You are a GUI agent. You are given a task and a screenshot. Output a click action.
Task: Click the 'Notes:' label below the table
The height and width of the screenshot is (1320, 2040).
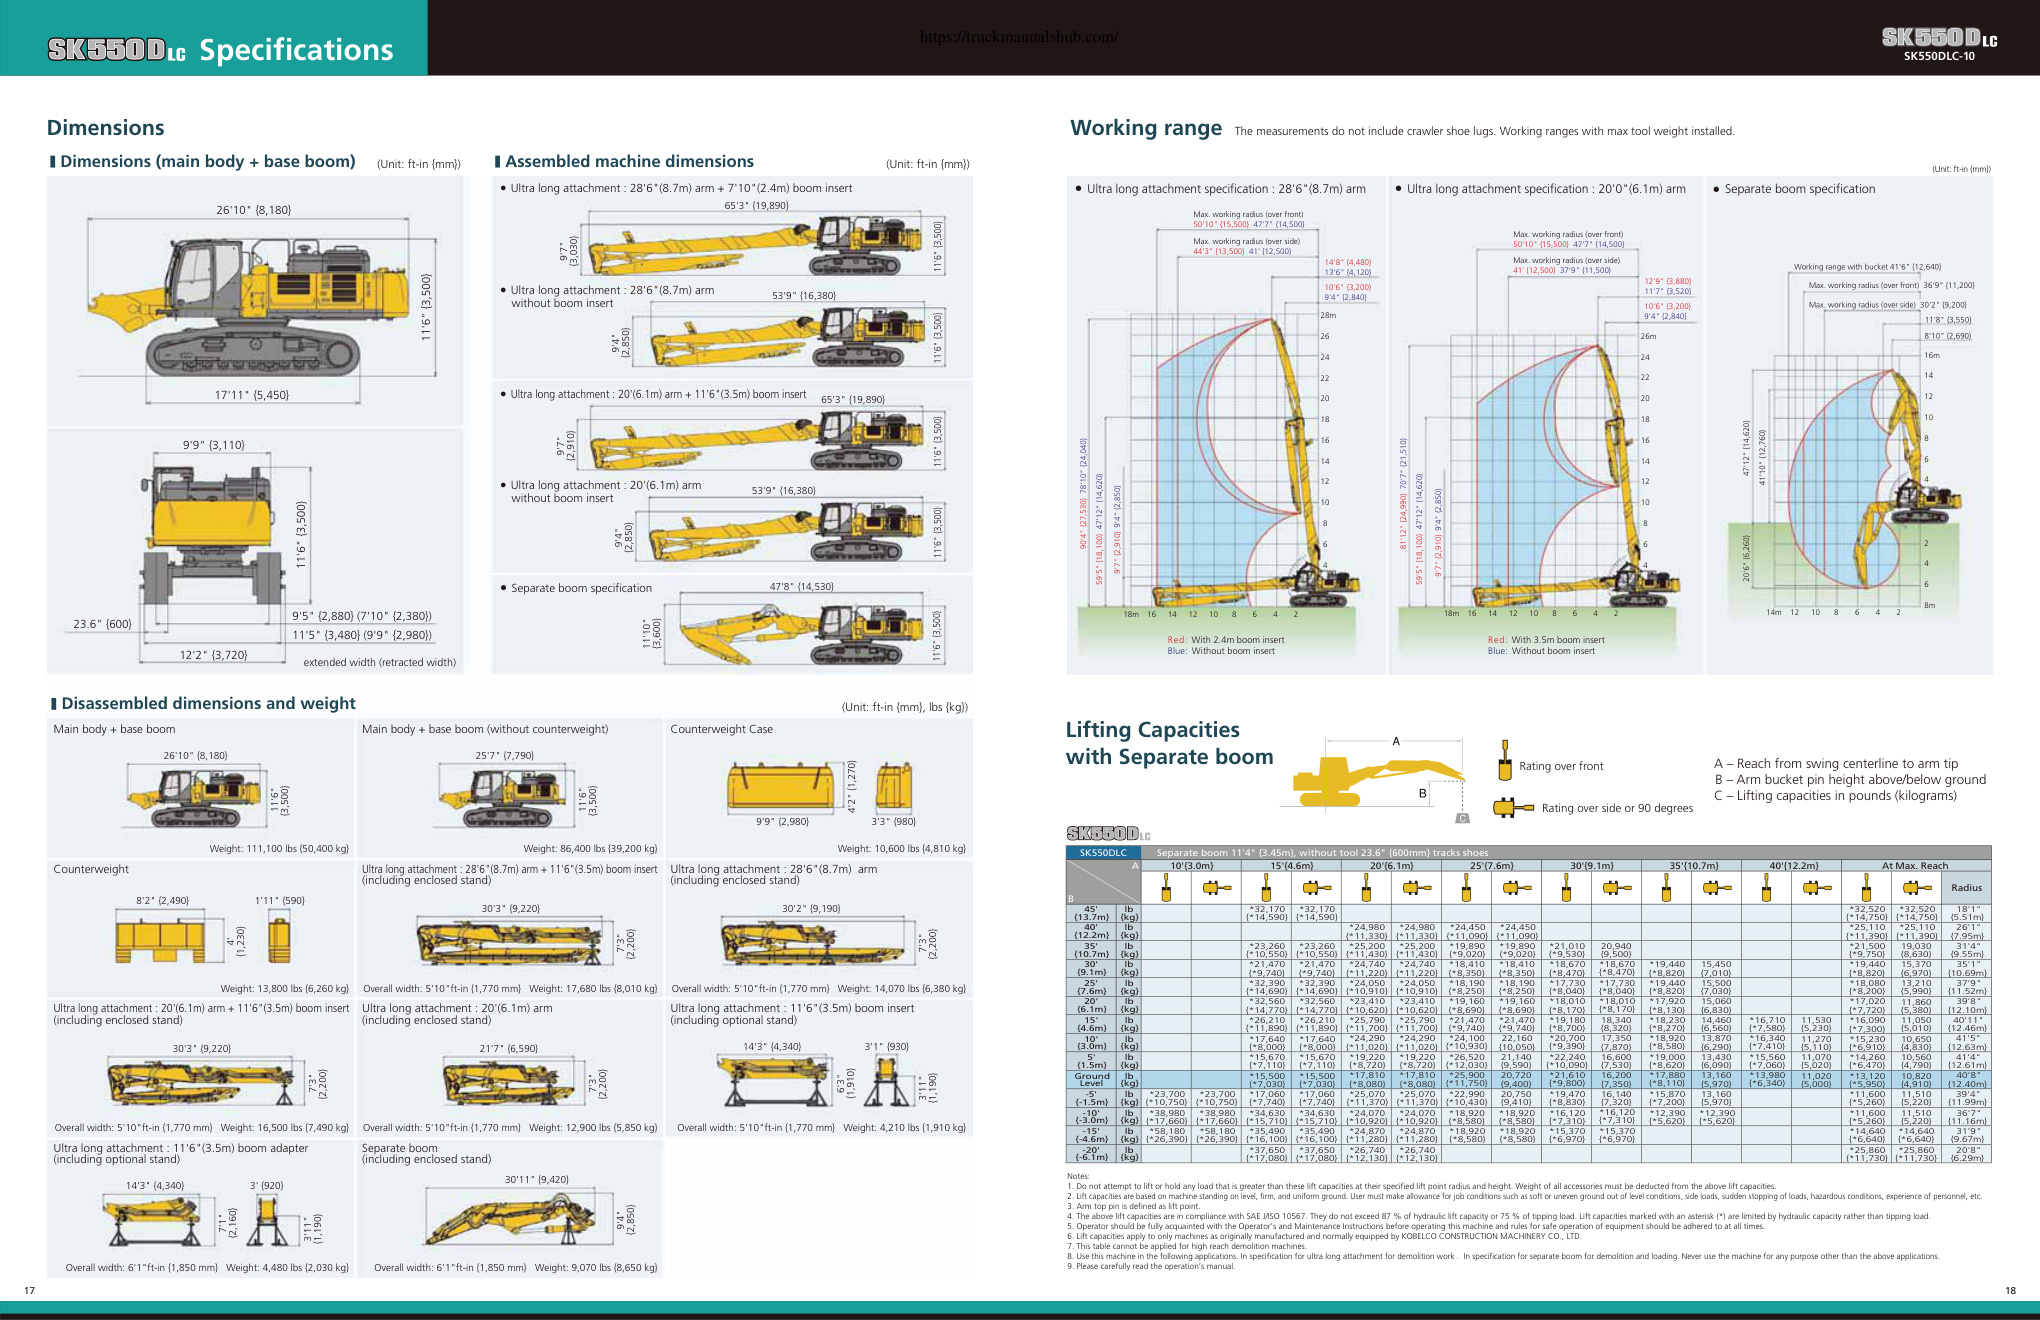(1078, 1176)
